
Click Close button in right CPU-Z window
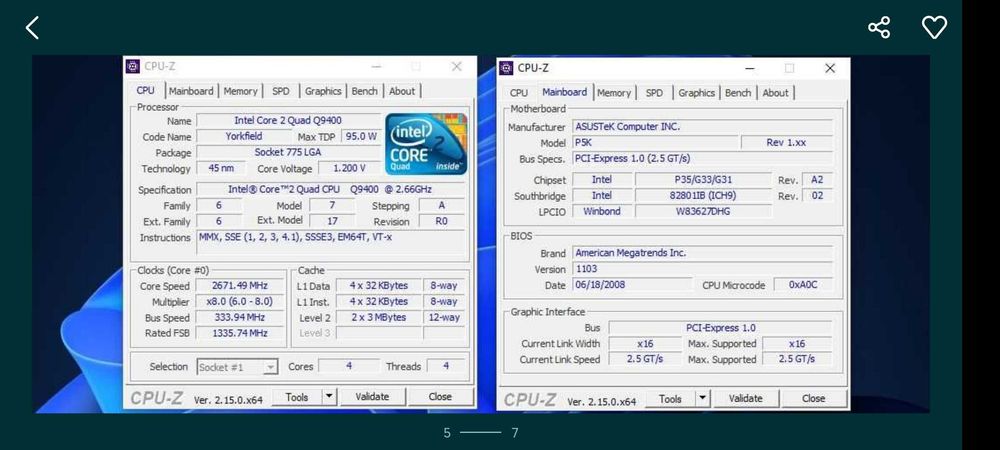814,399
